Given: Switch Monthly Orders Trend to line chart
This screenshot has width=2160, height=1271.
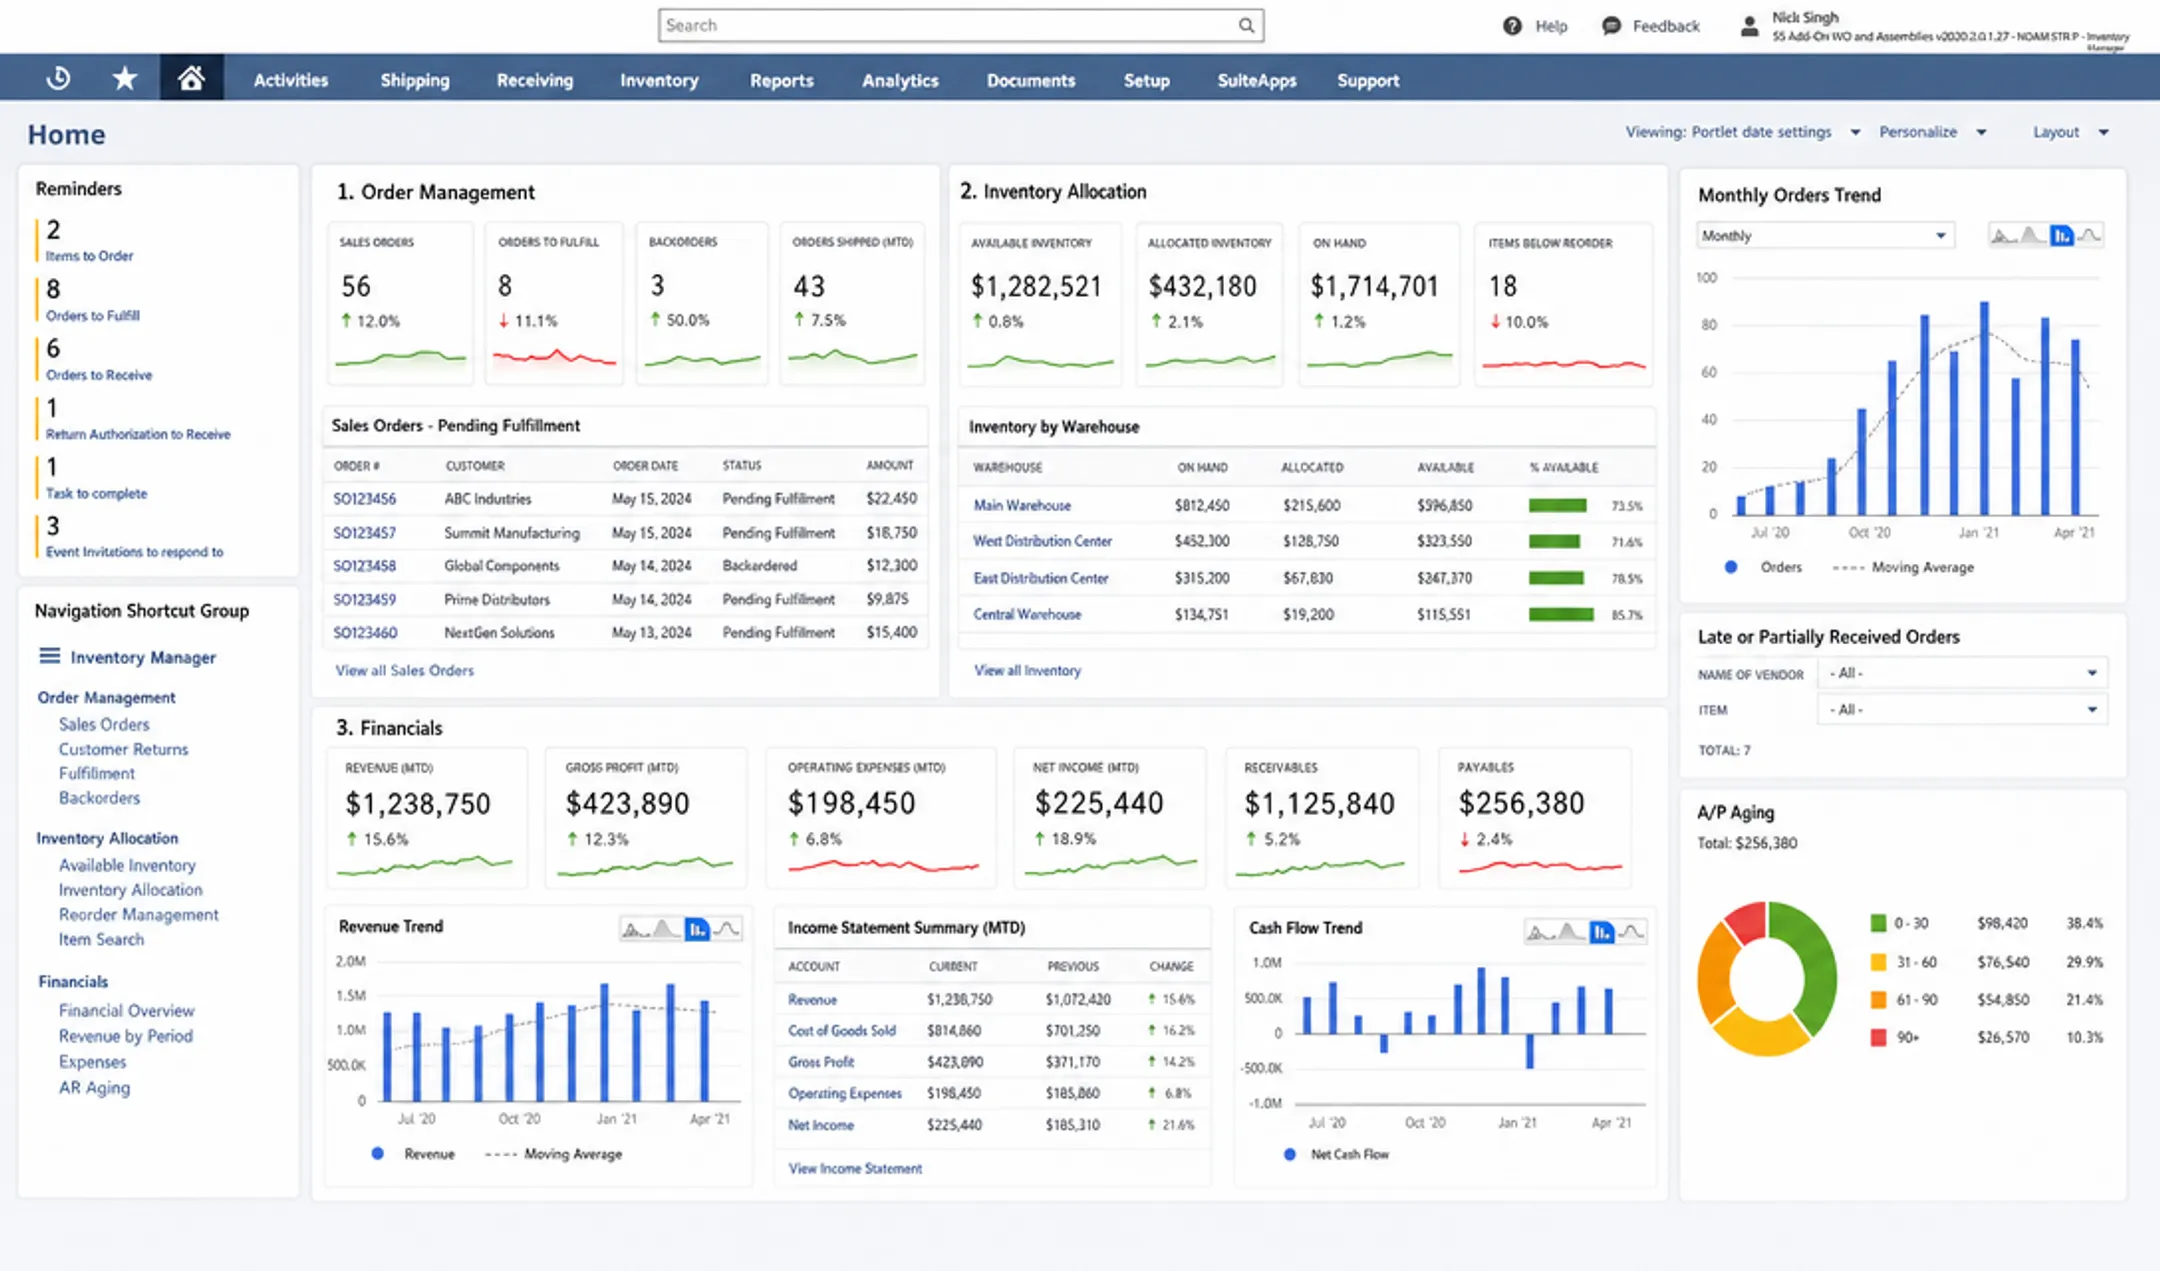Looking at the screenshot, I should (2089, 236).
